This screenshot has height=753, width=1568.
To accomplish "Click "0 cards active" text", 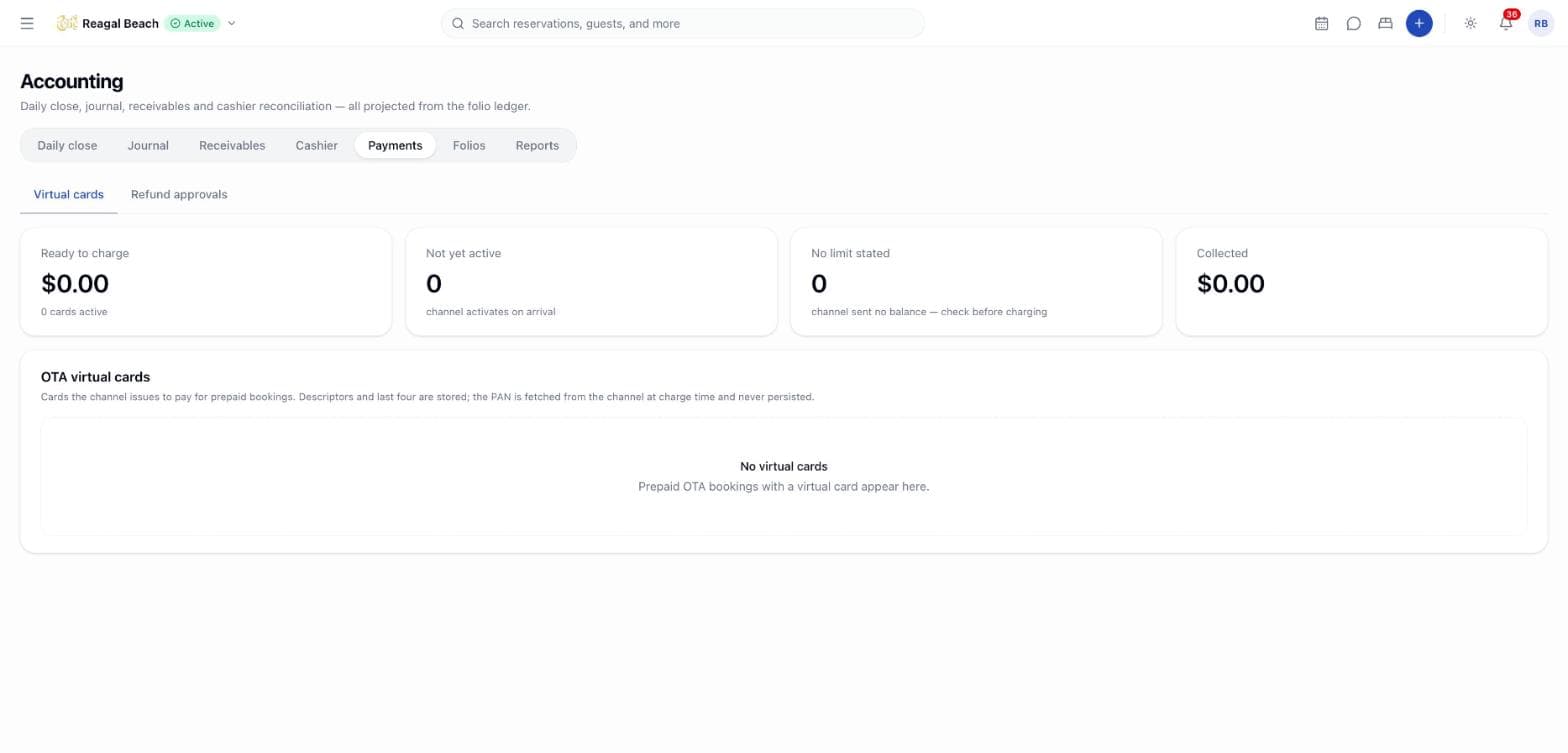I will tap(74, 312).
